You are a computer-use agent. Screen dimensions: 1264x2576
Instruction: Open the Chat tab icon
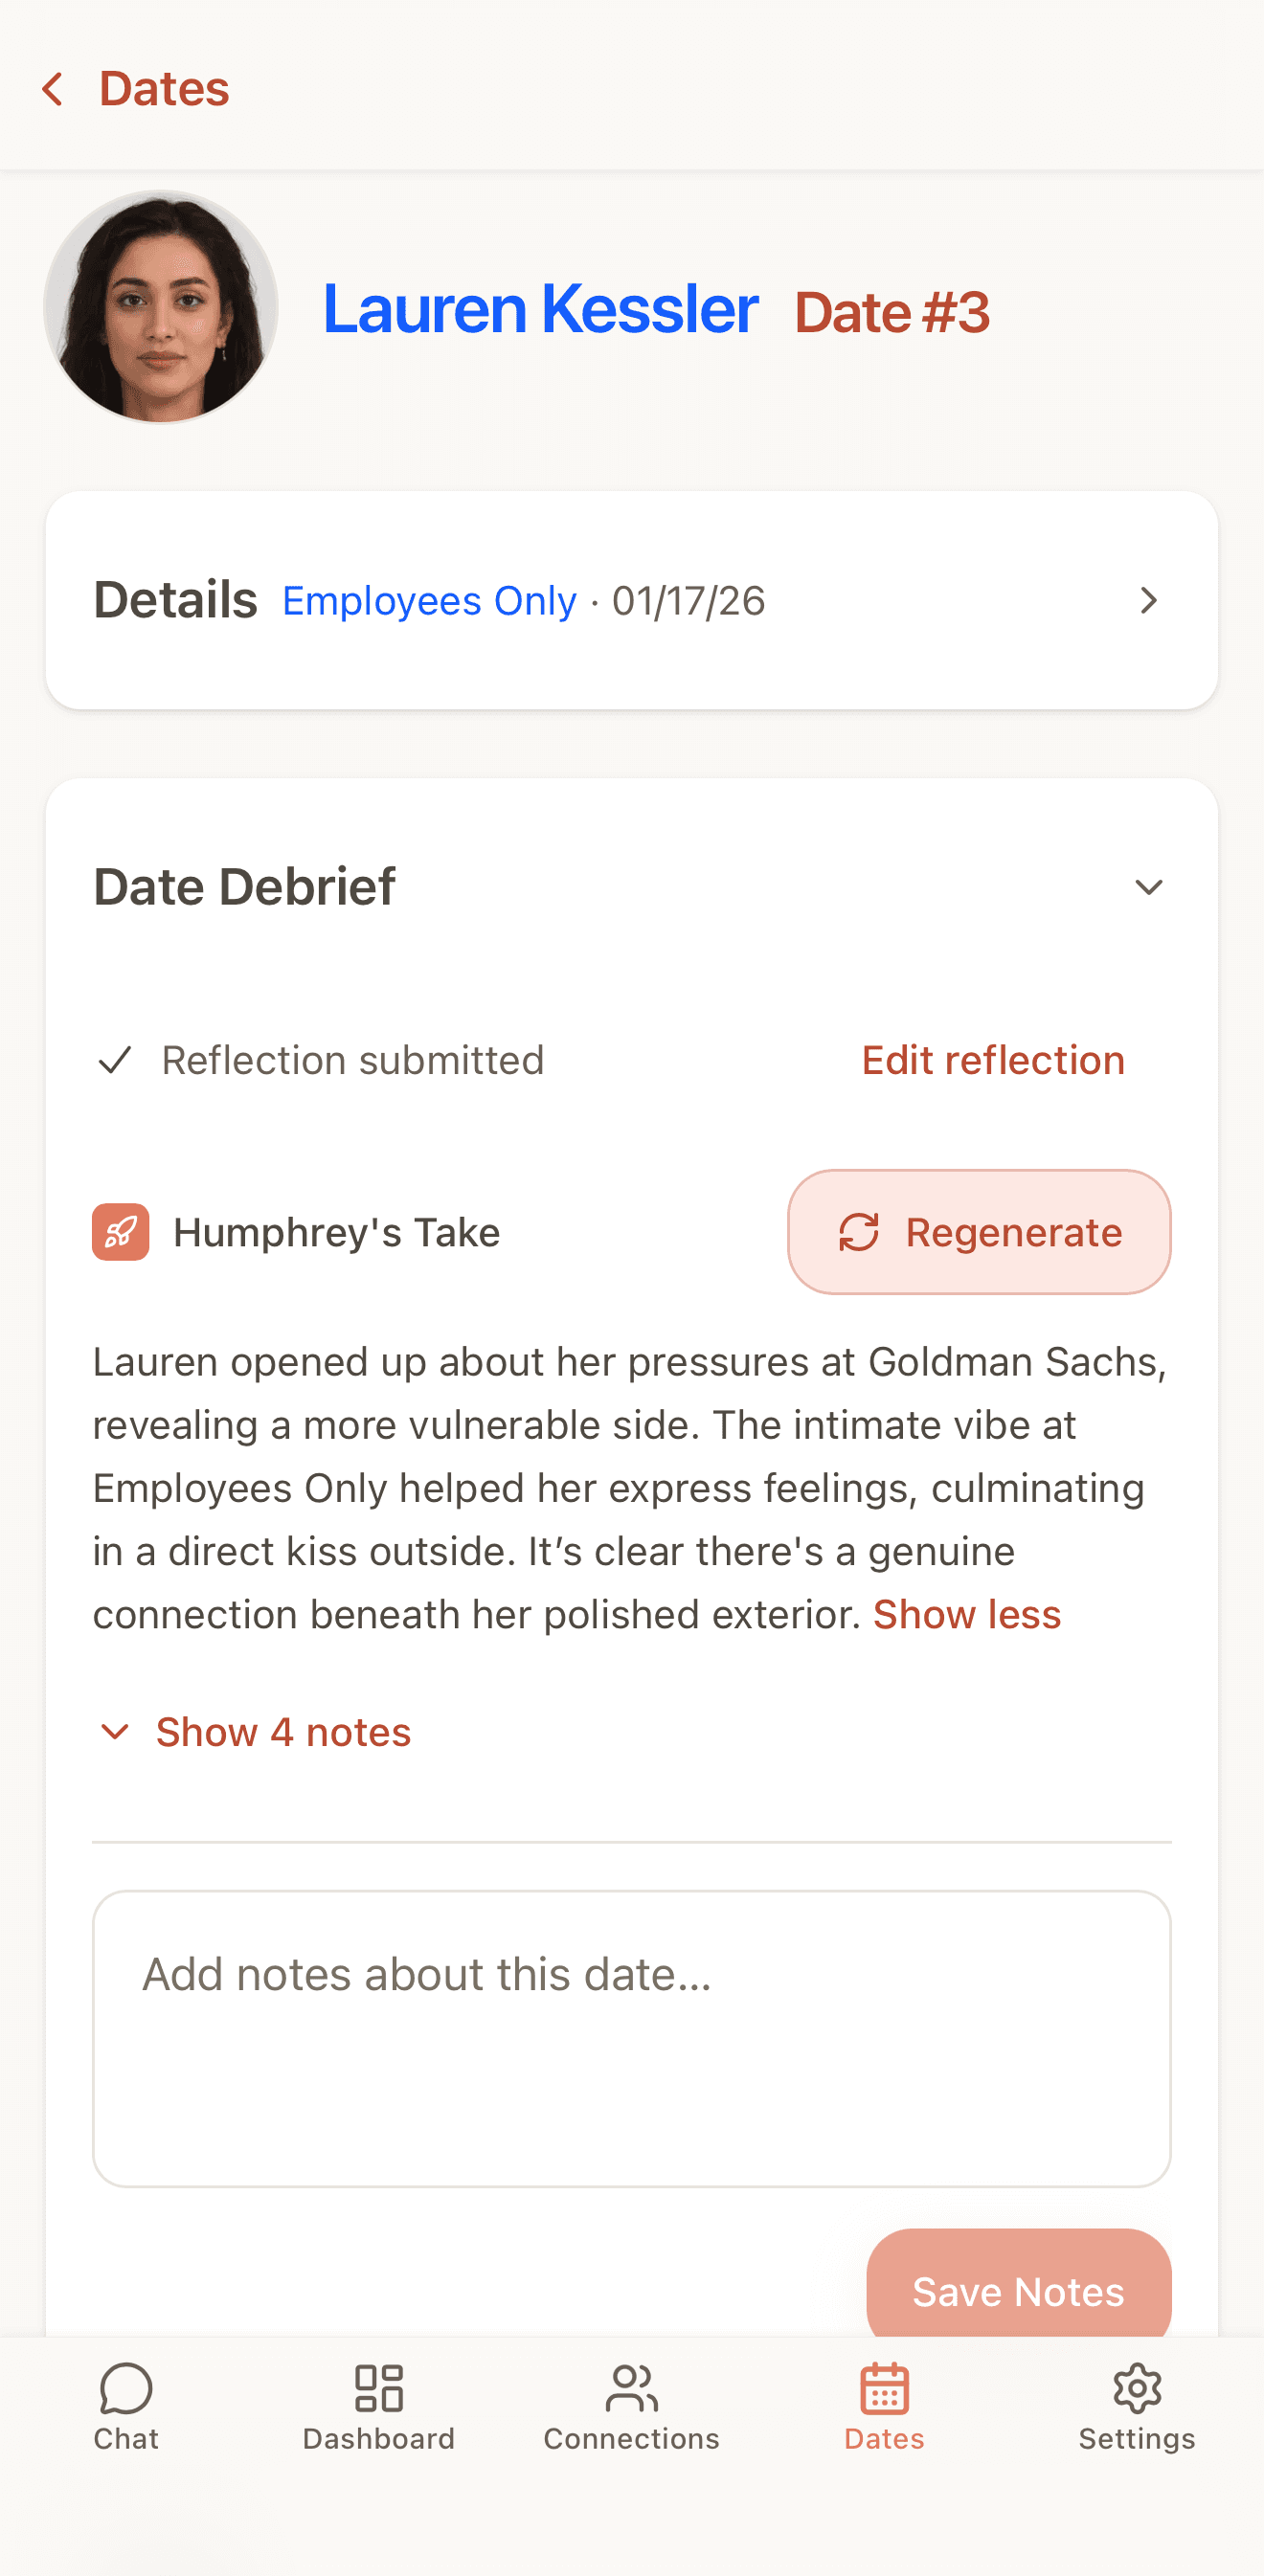[126, 2388]
